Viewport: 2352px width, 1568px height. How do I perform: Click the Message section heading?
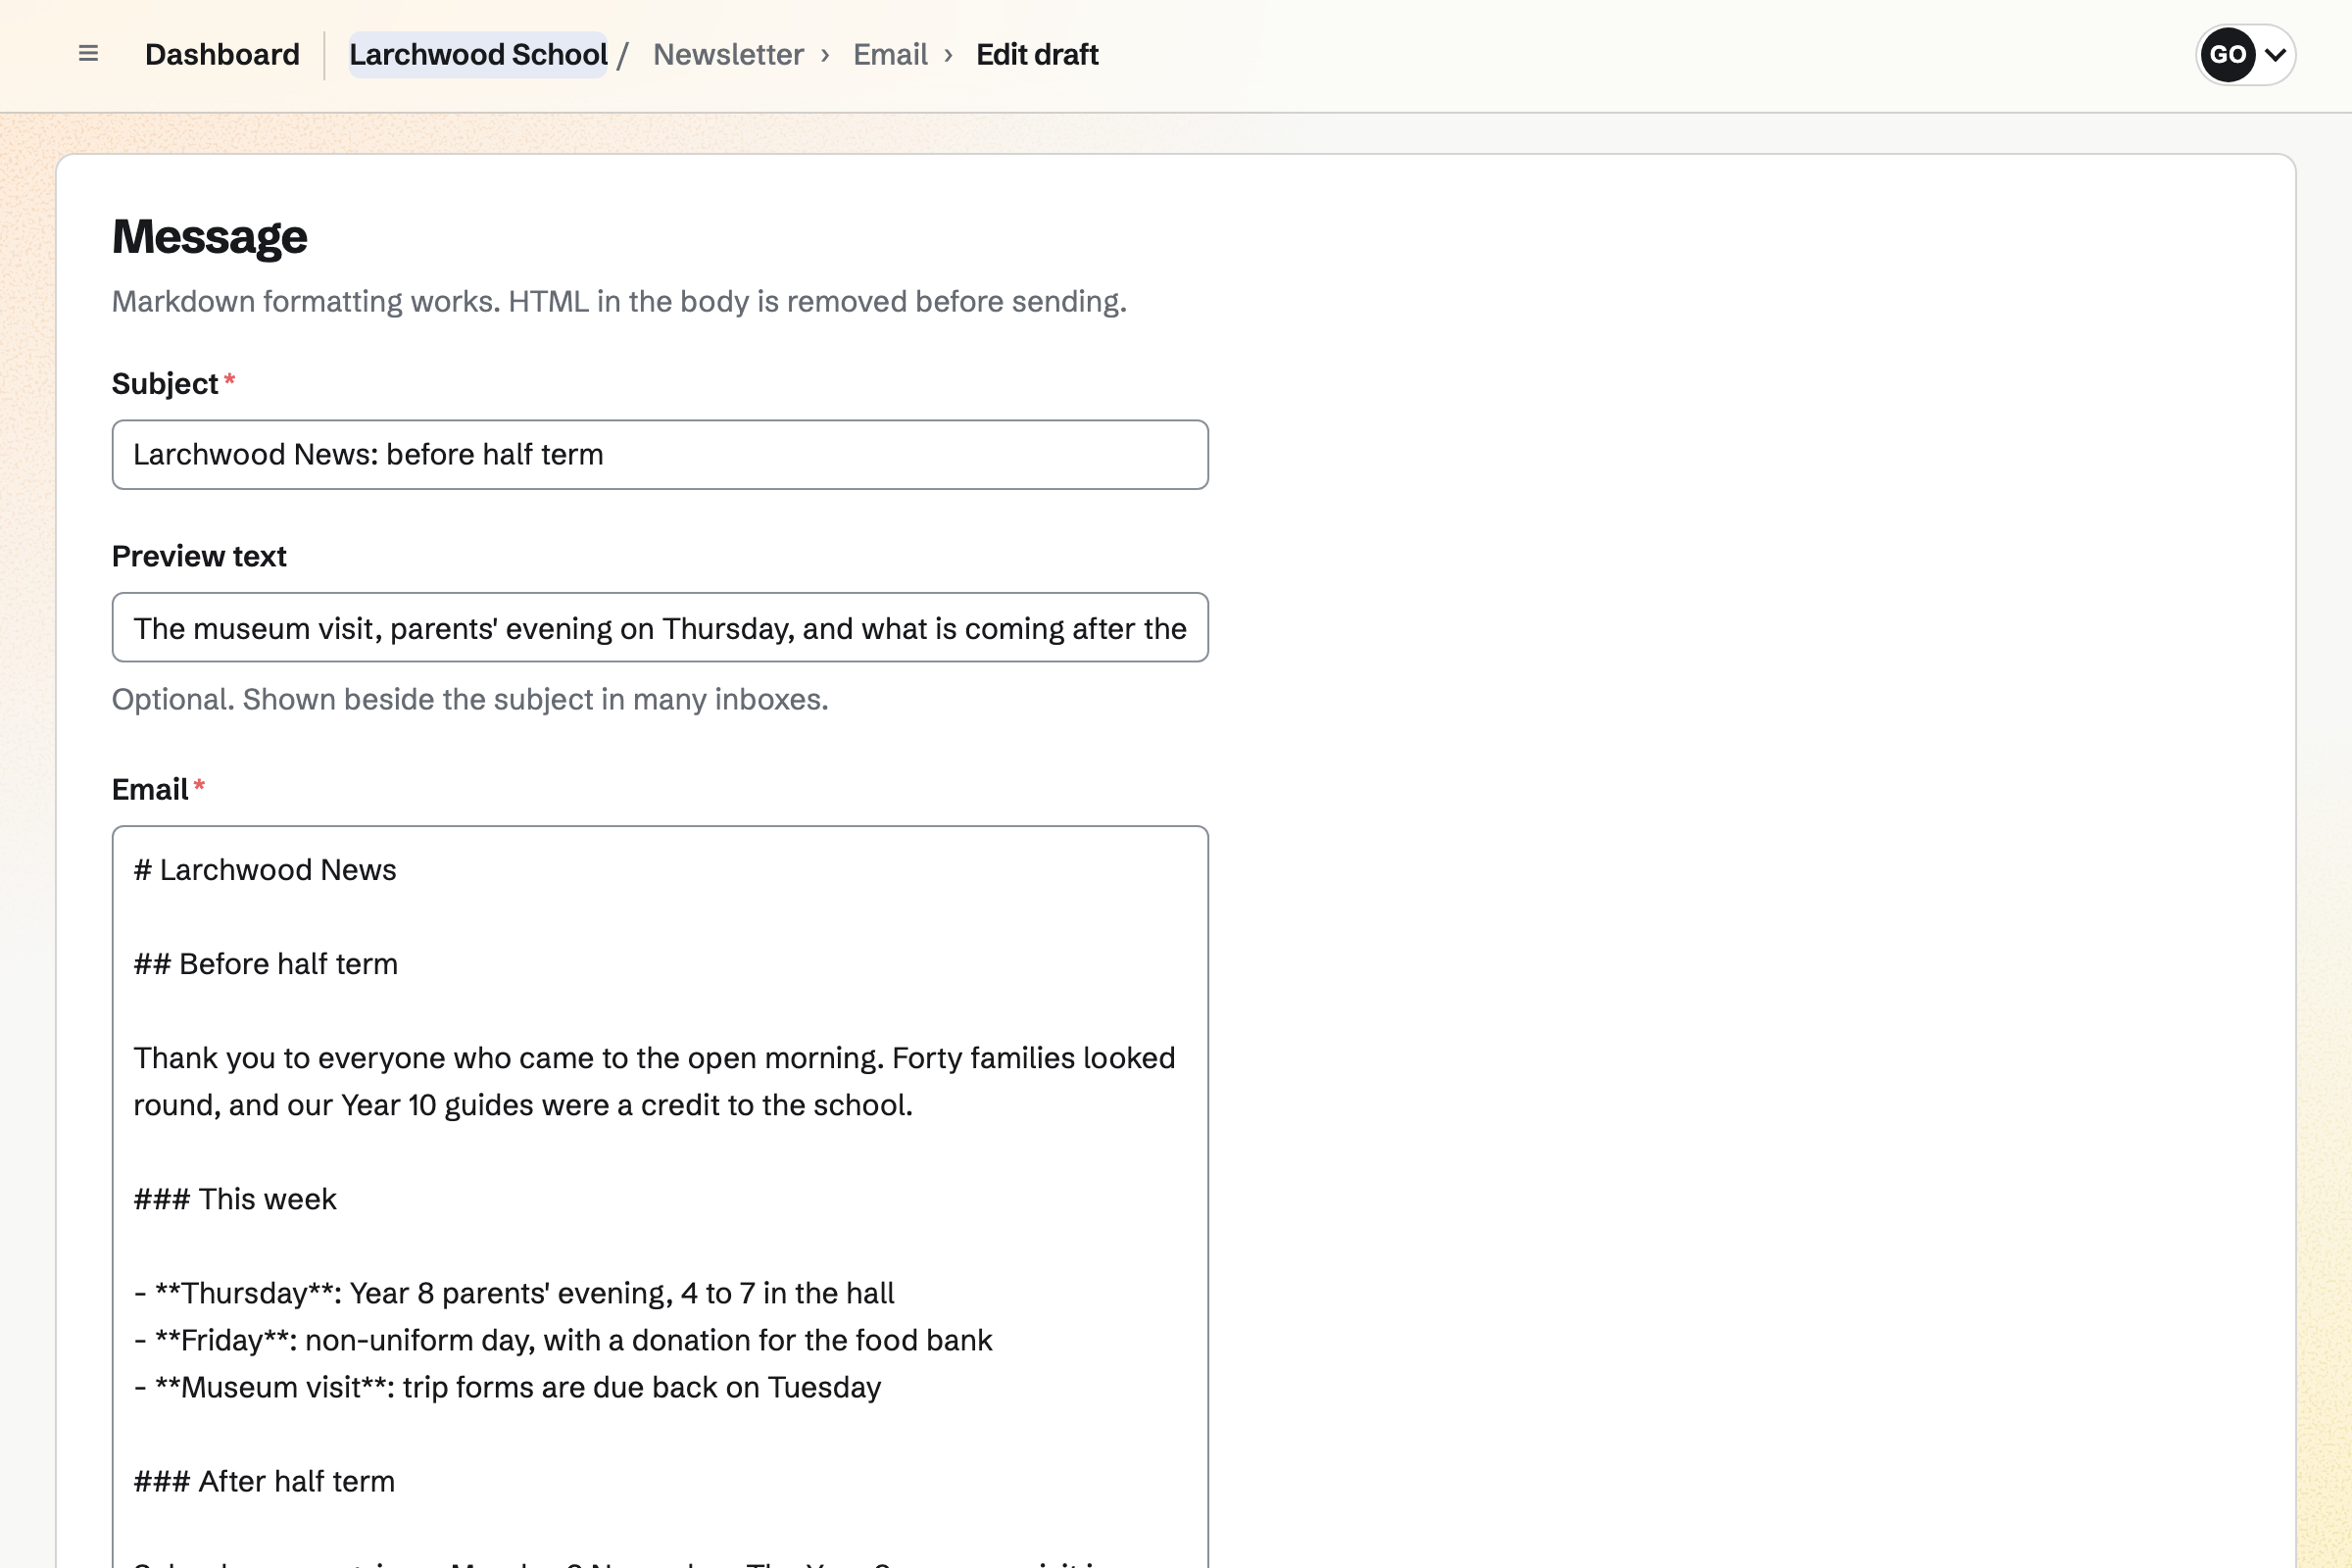209,237
